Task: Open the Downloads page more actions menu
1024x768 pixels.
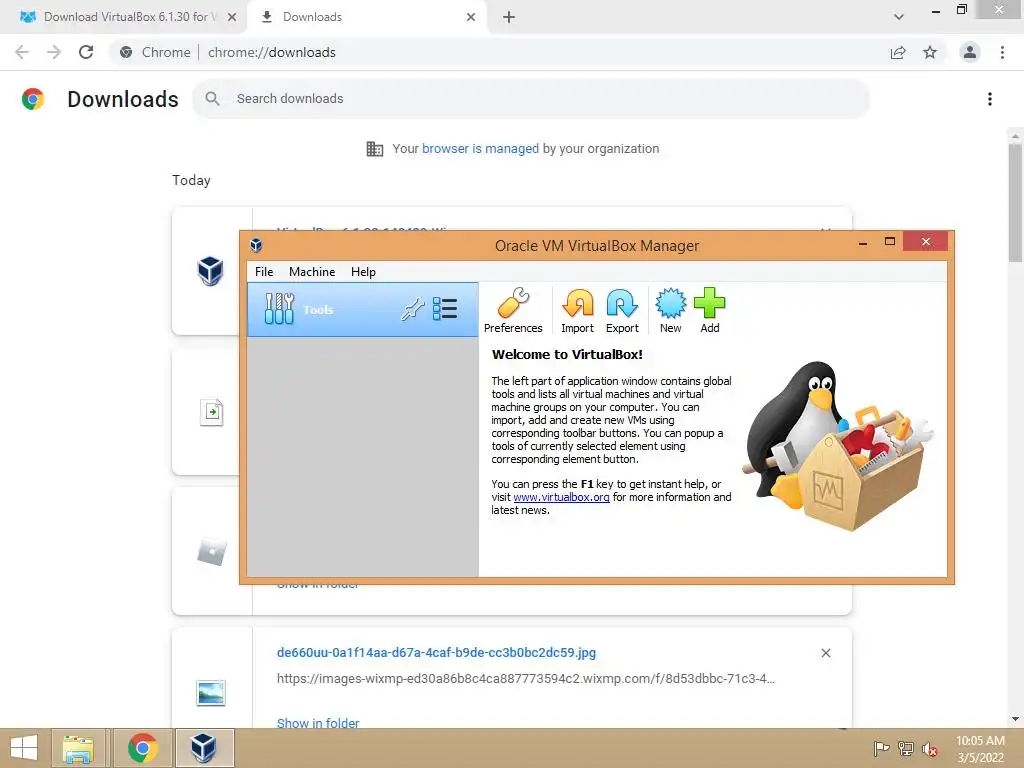Action: click(x=990, y=99)
